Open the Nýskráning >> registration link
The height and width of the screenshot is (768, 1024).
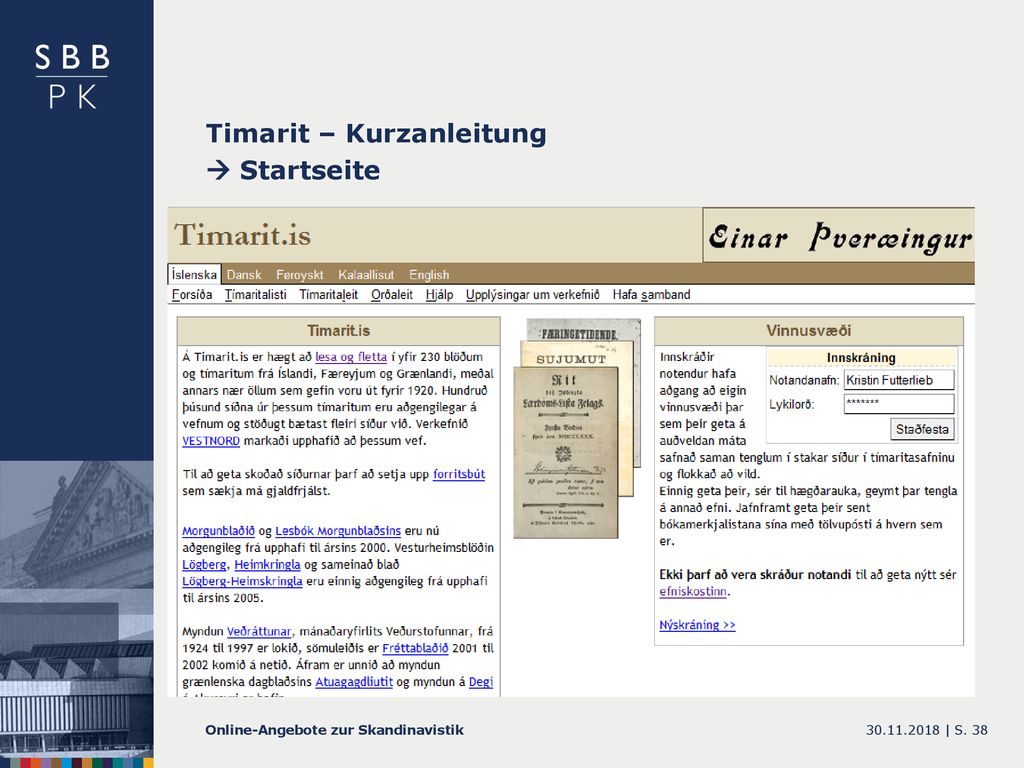click(x=697, y=625)
